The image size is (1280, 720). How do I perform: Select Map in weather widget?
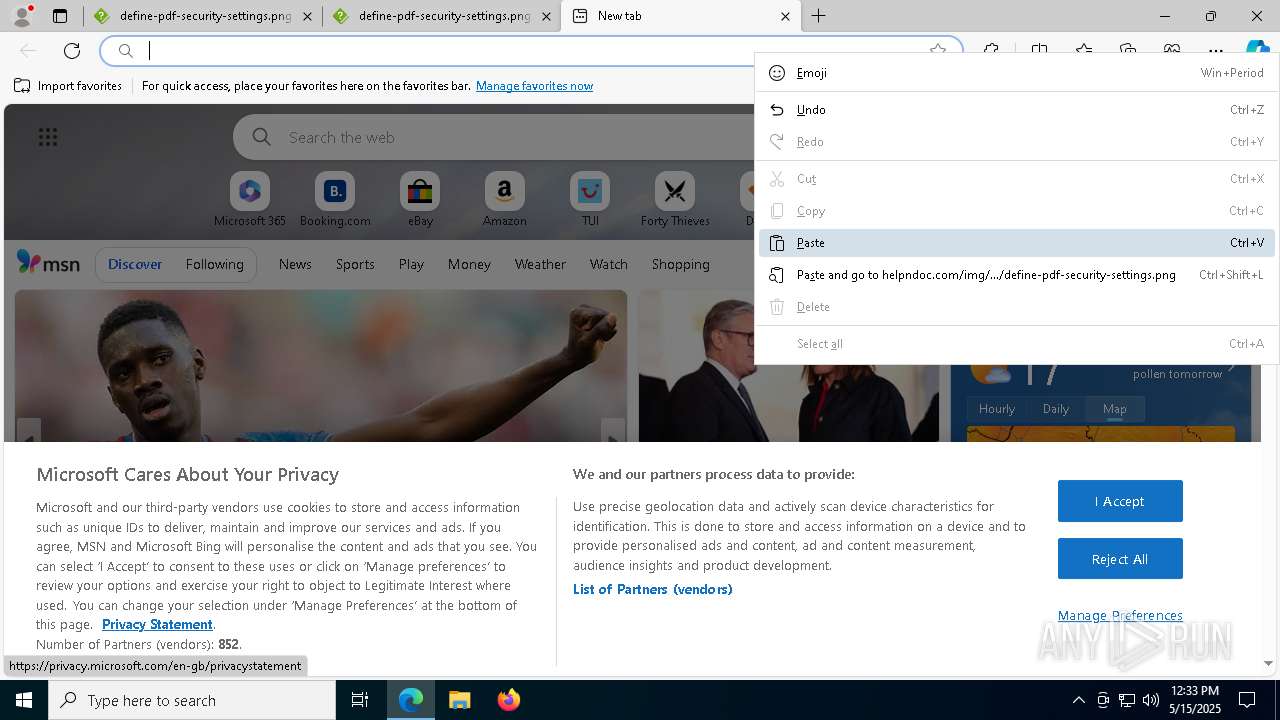tap(1114, 409)
